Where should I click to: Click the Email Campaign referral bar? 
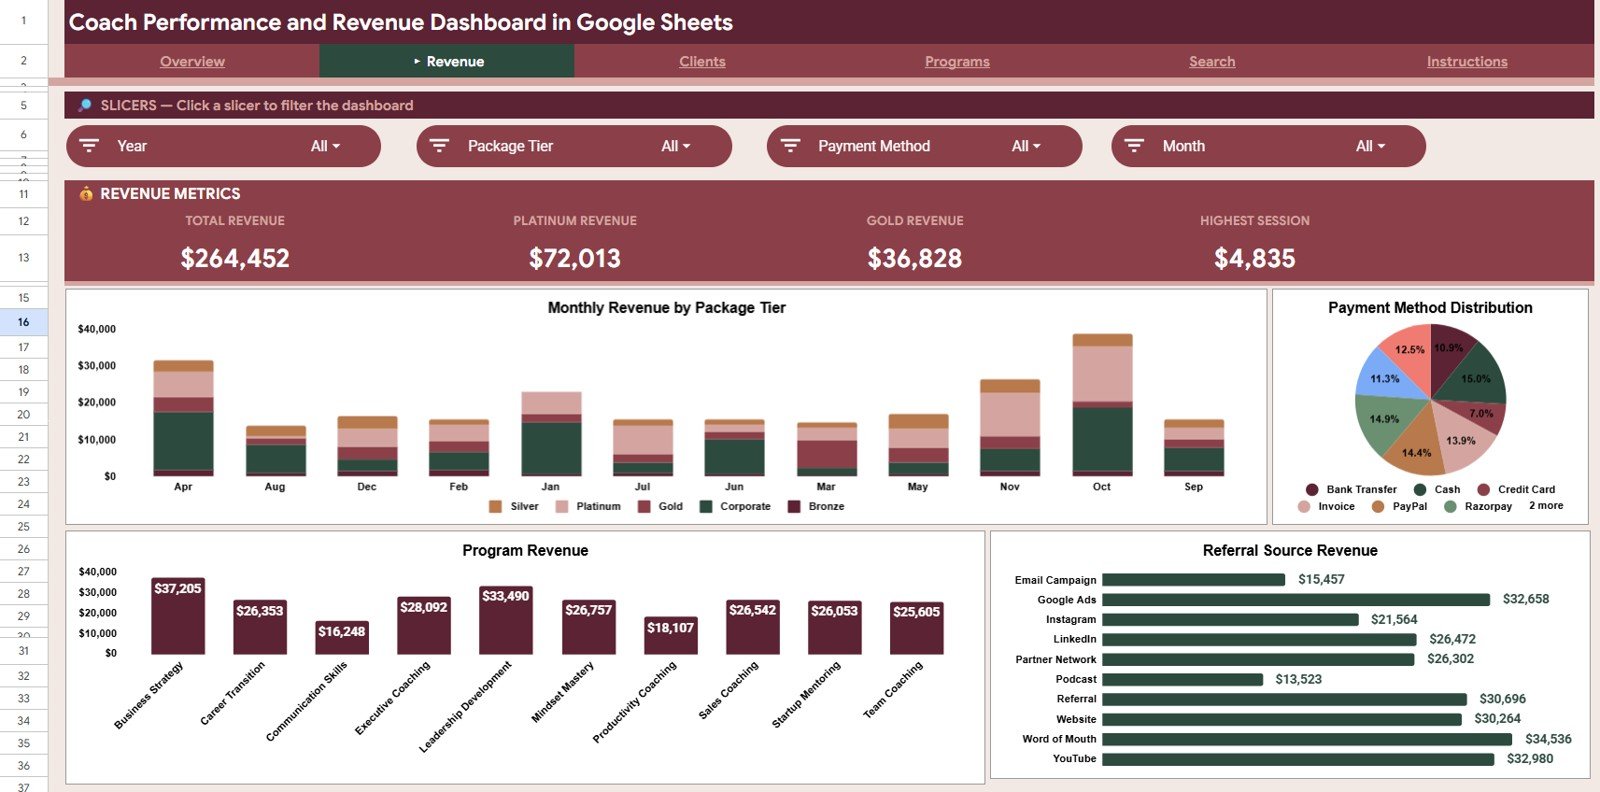pyautogui.click(x=1193, y=579)
